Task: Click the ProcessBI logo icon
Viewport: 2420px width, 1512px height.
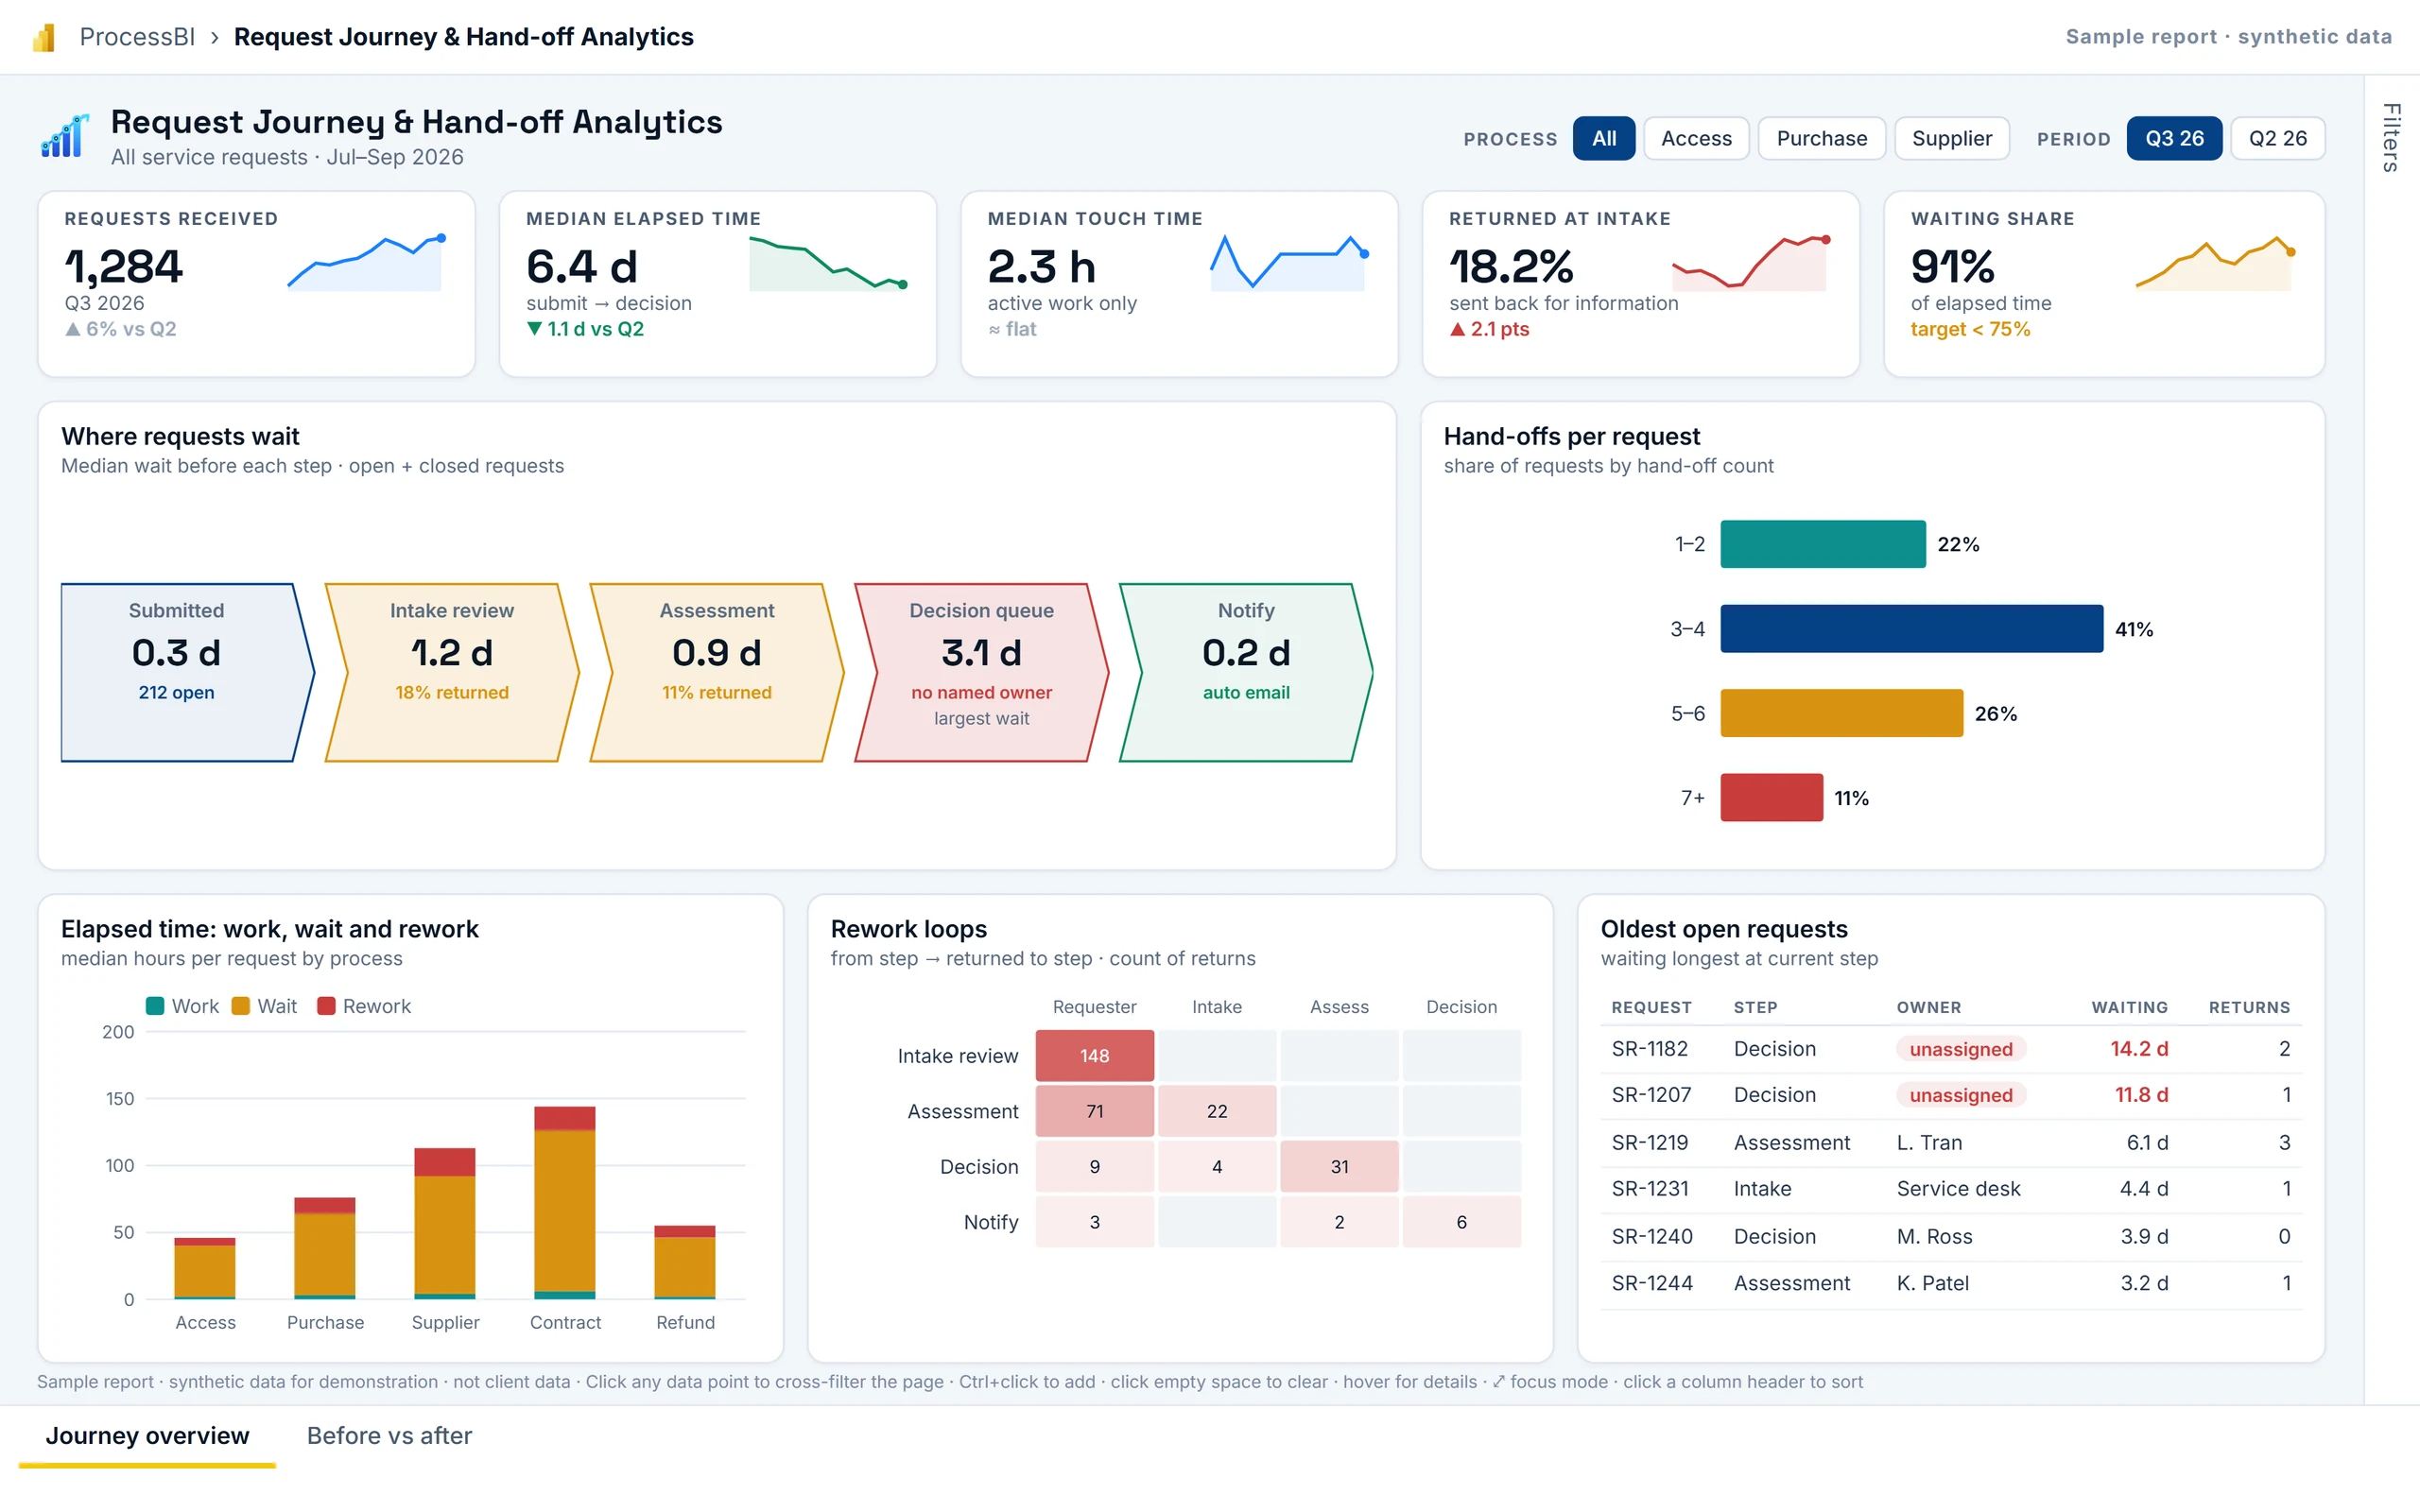Action: [x=44, y=38]
